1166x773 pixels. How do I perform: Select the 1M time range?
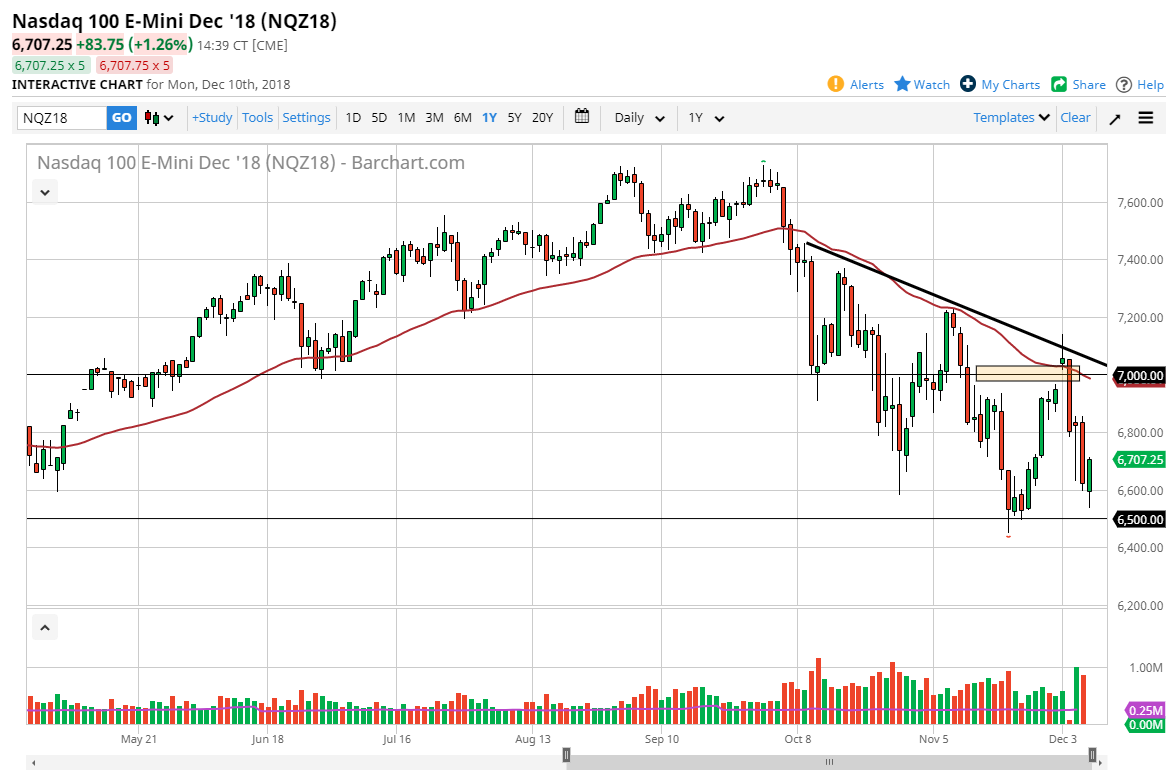406,117
